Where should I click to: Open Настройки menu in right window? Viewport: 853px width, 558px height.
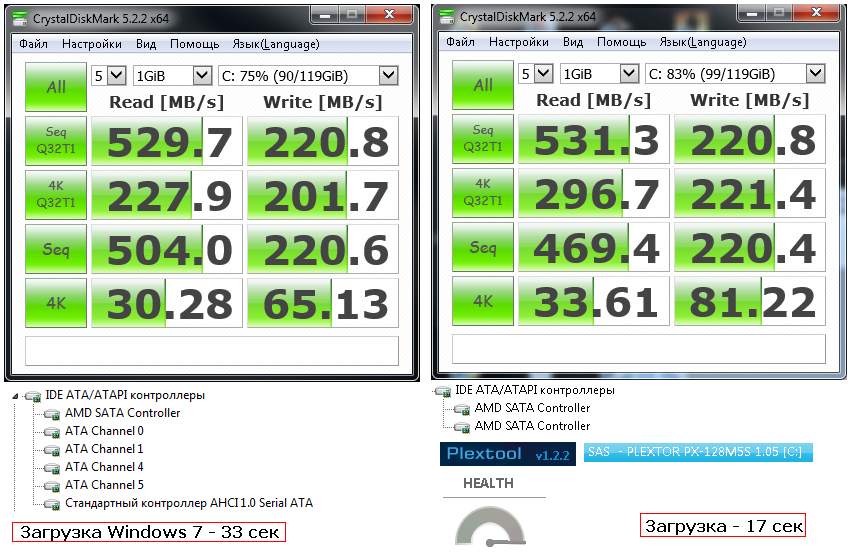coord(518,42)
